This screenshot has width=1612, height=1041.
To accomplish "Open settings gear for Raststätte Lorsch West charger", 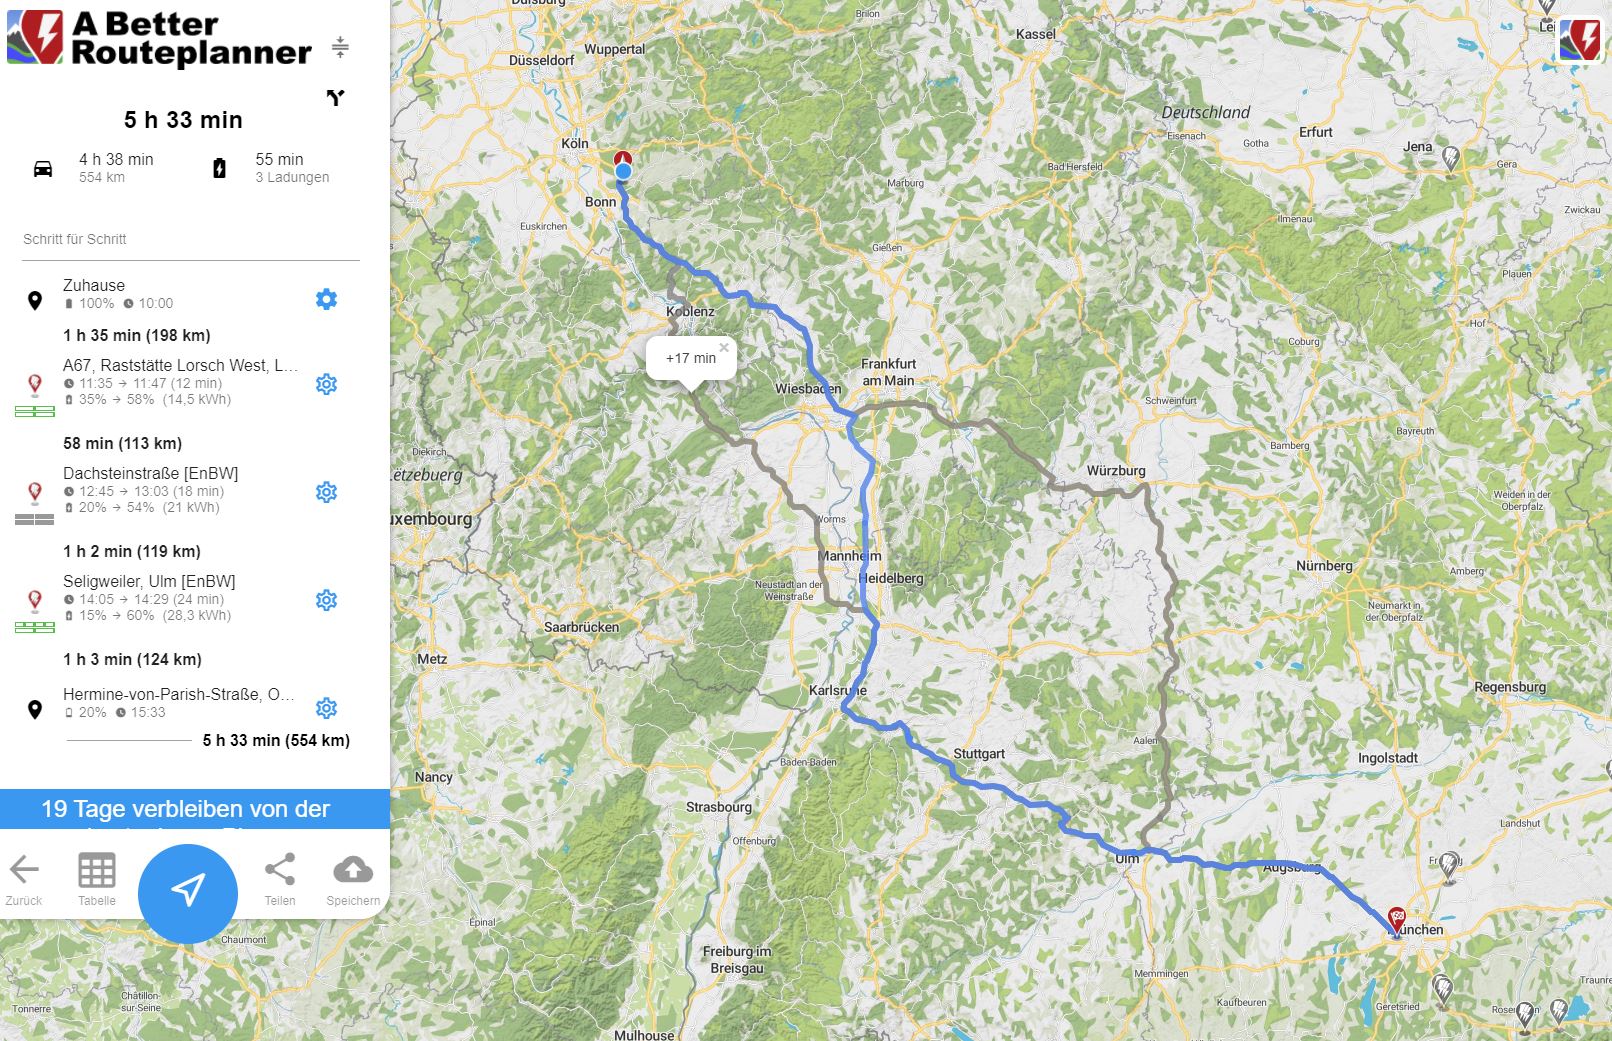I will 326,384.
